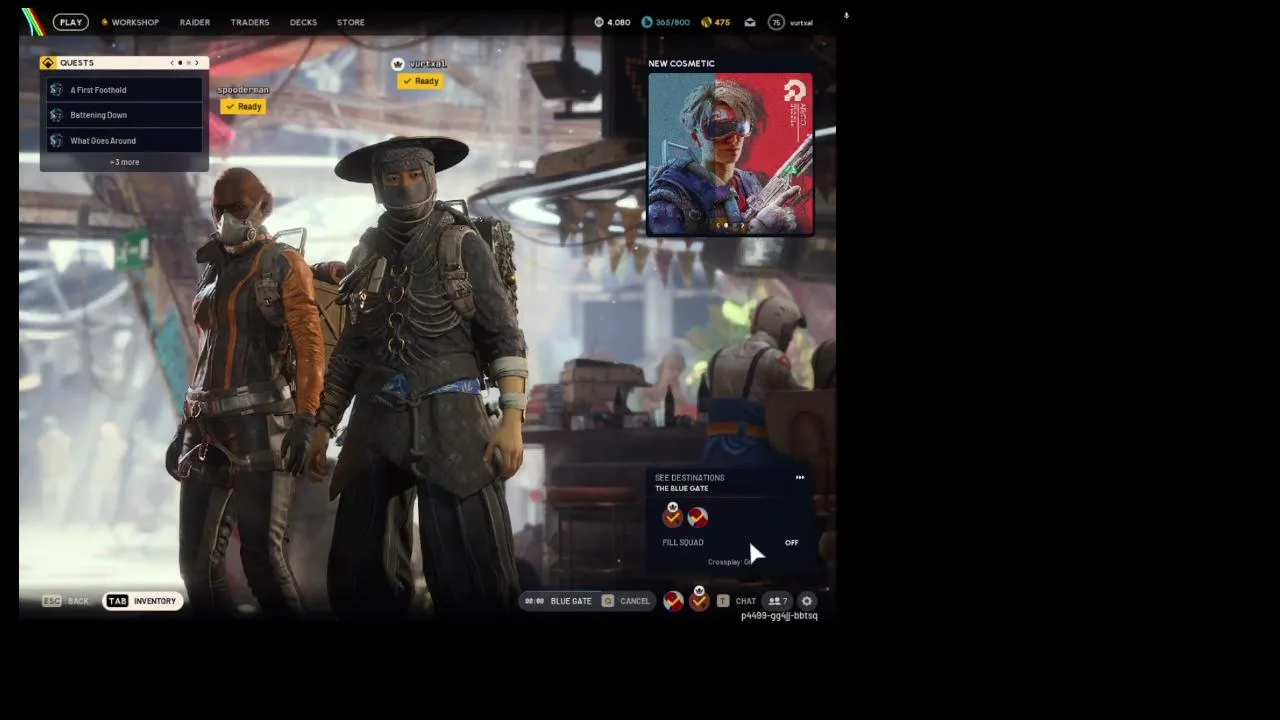Open the Store tab
The image size is (1280, 720).
click(351, 22)
